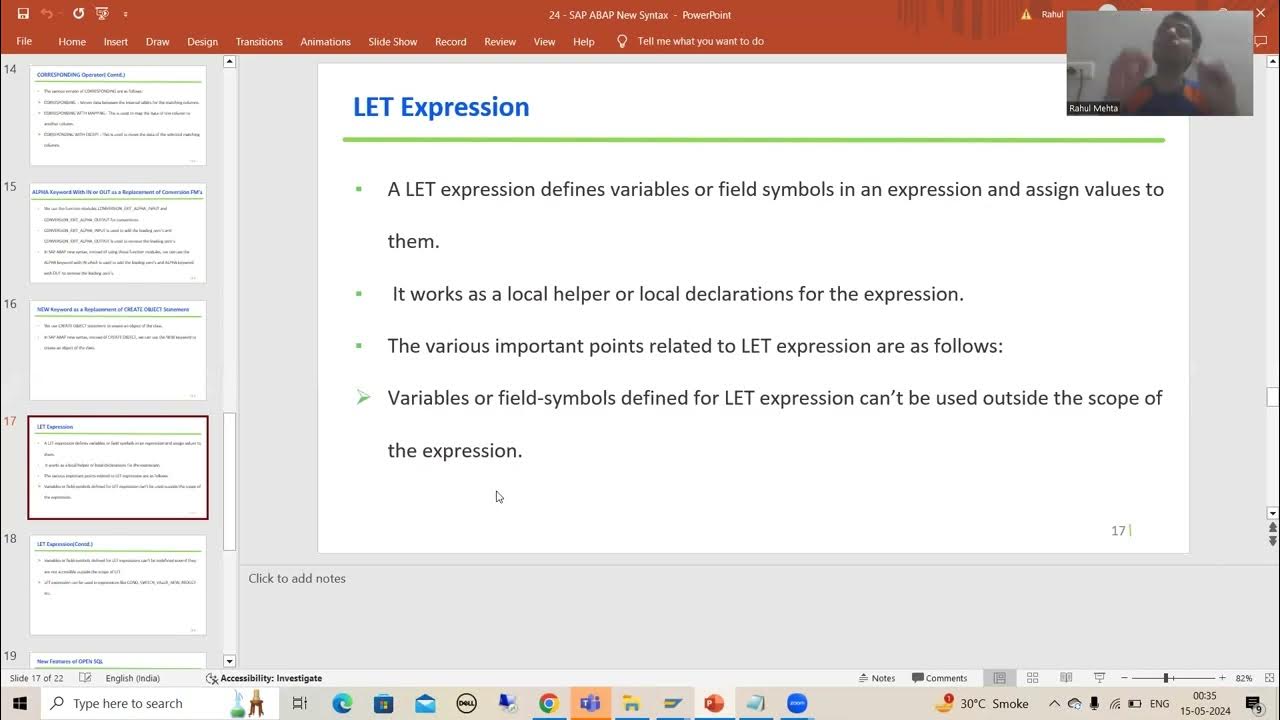Click 'Tell me what you want to do' field
1280x720 pixels.
[x=701, y=42]
